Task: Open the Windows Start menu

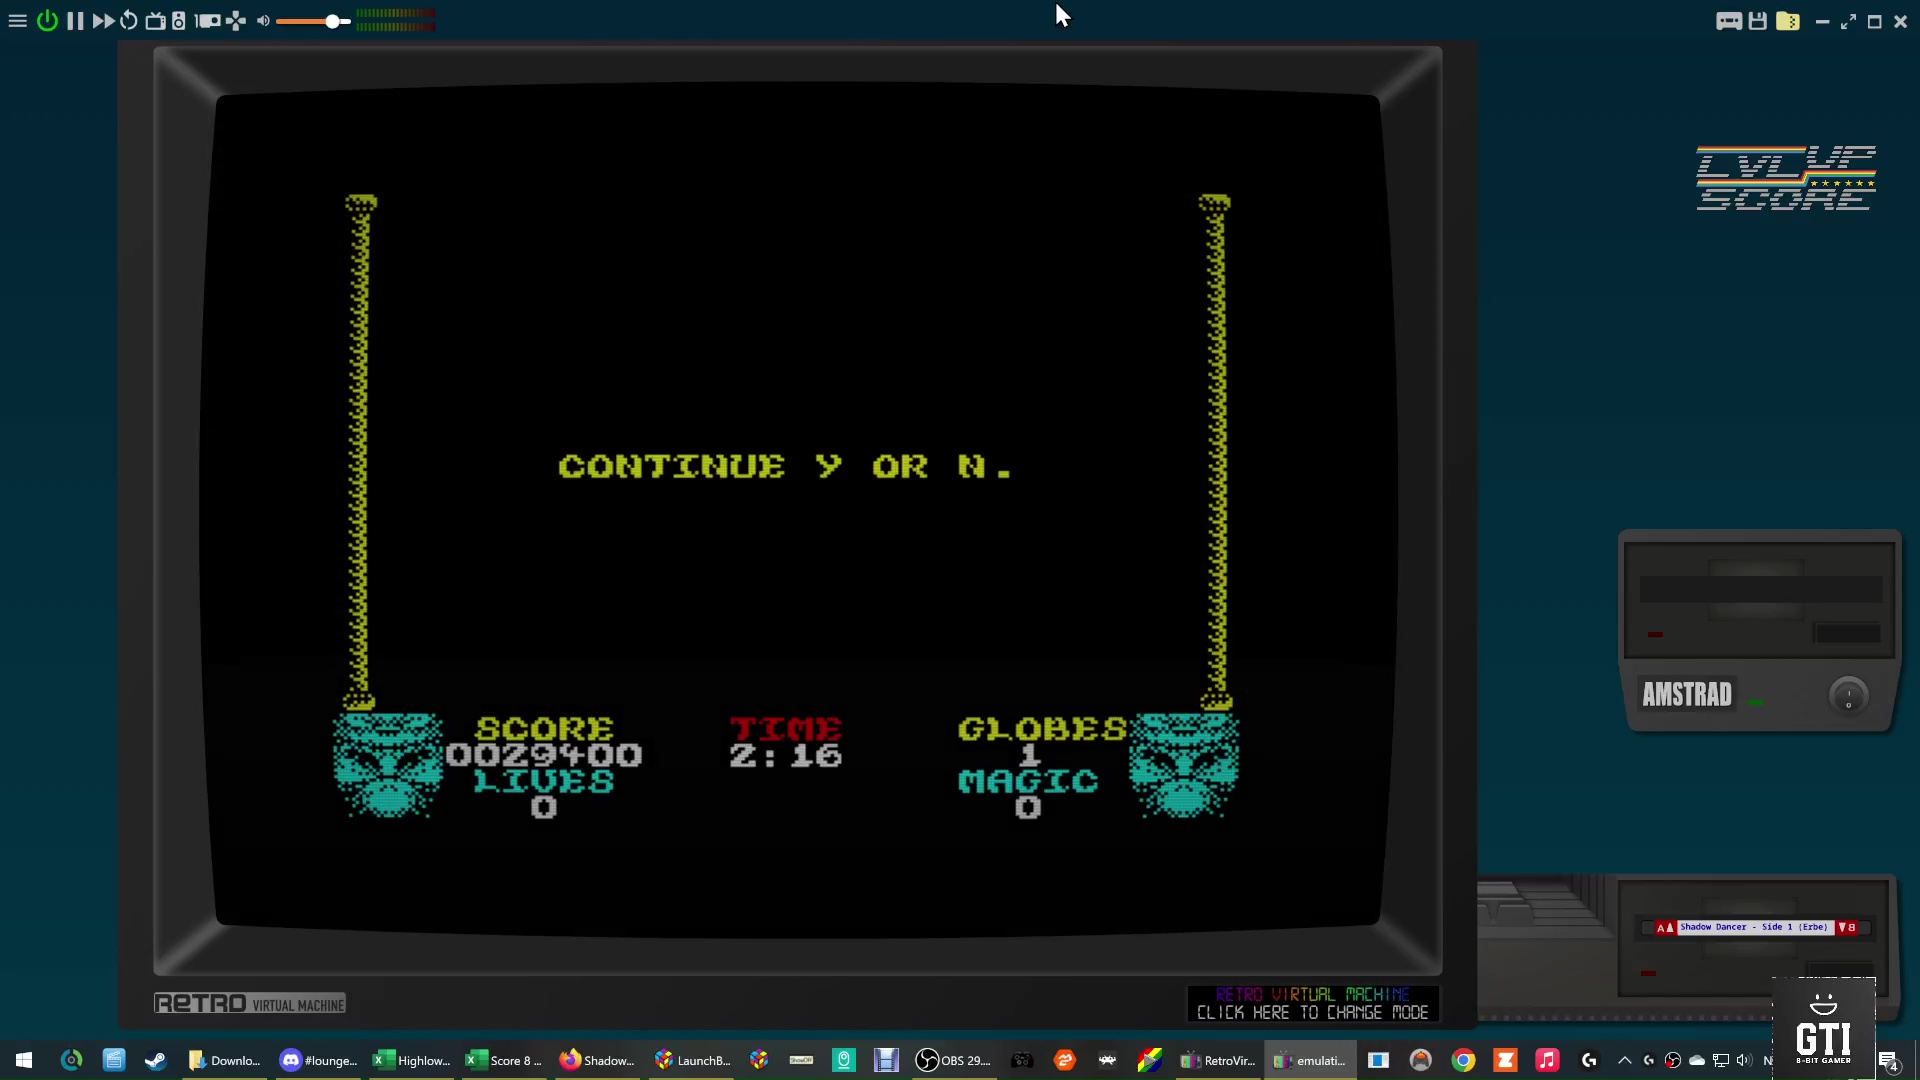Action: (24, 1060)
